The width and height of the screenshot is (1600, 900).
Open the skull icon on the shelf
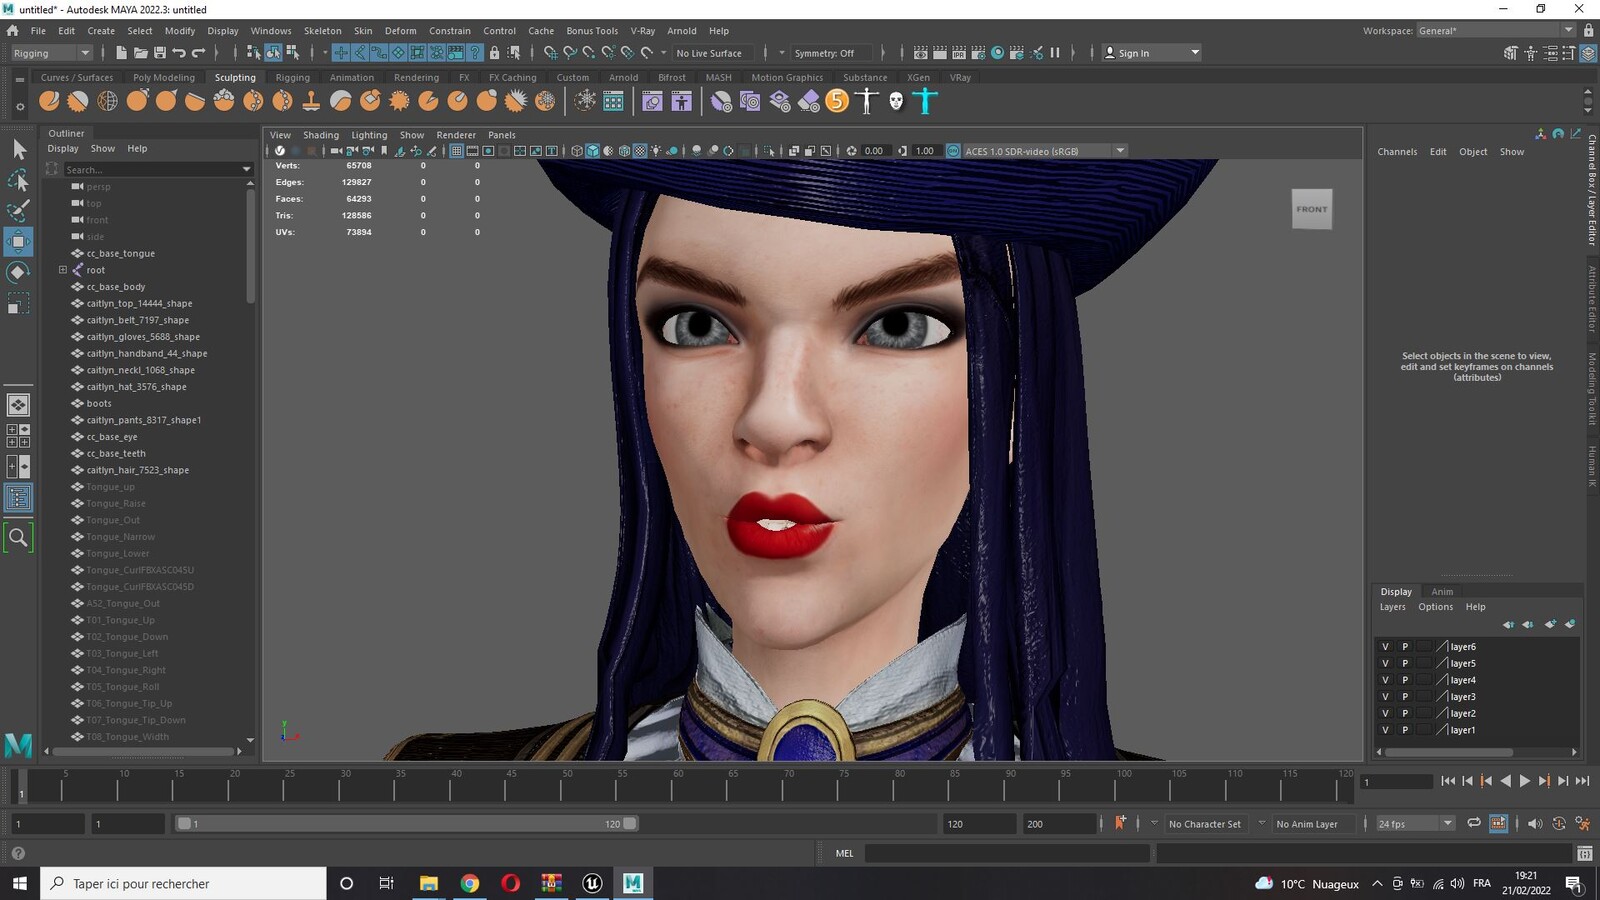(896, 100)
